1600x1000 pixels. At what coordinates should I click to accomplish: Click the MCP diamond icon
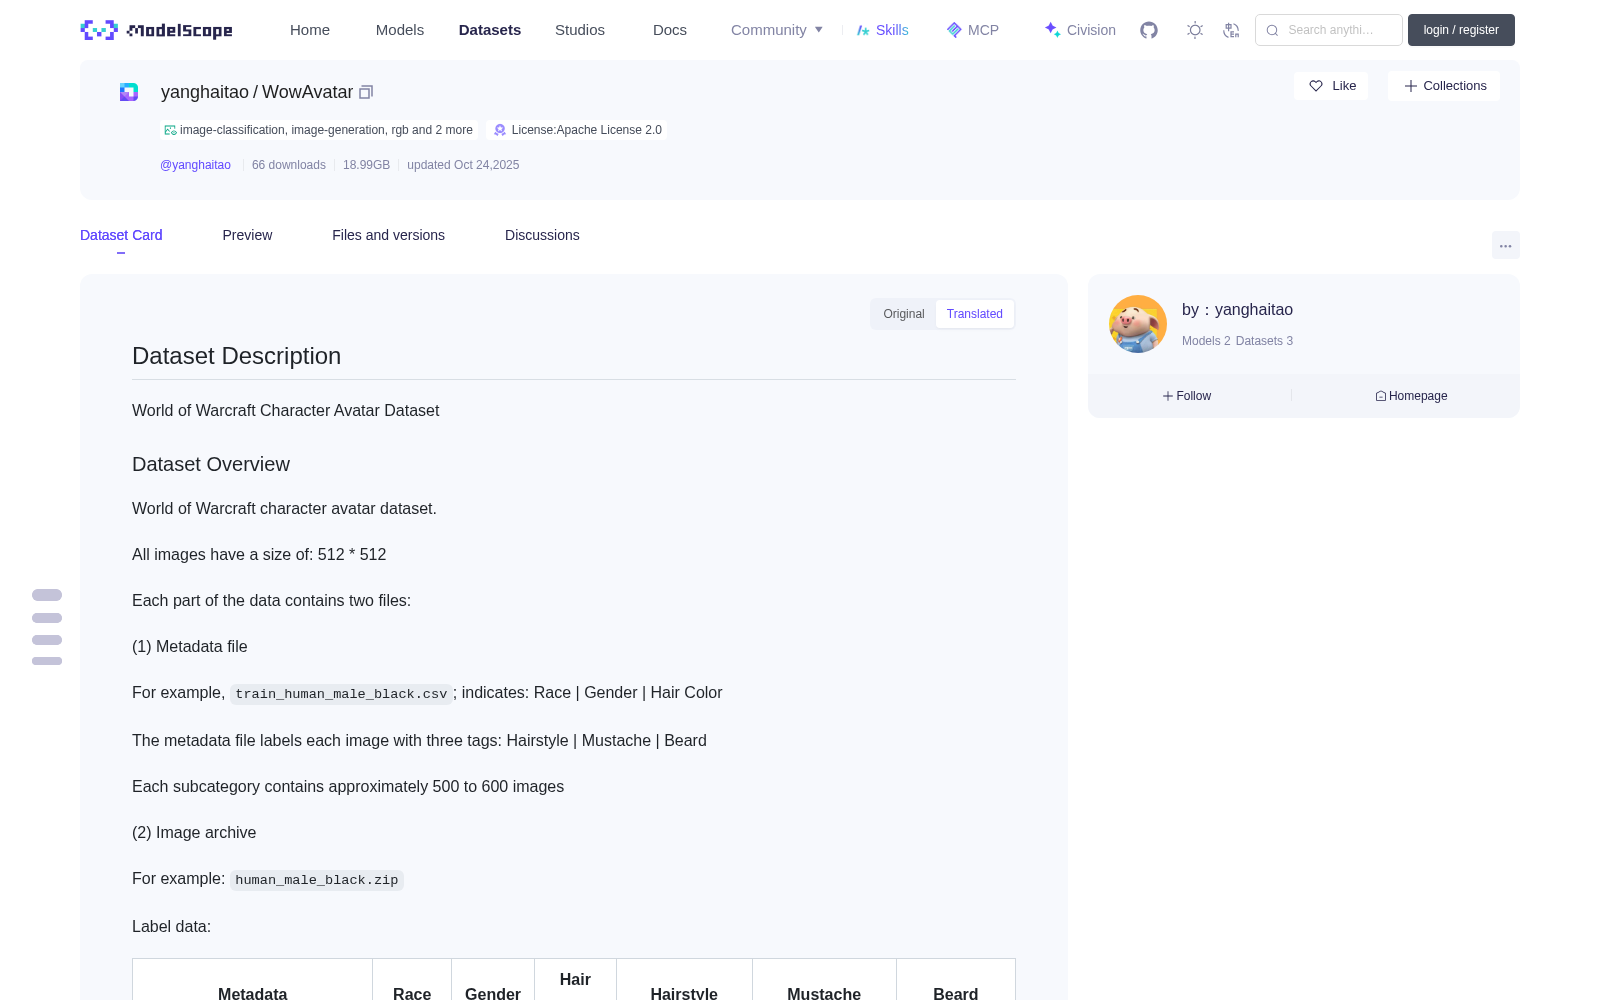[x=954, y=30]
